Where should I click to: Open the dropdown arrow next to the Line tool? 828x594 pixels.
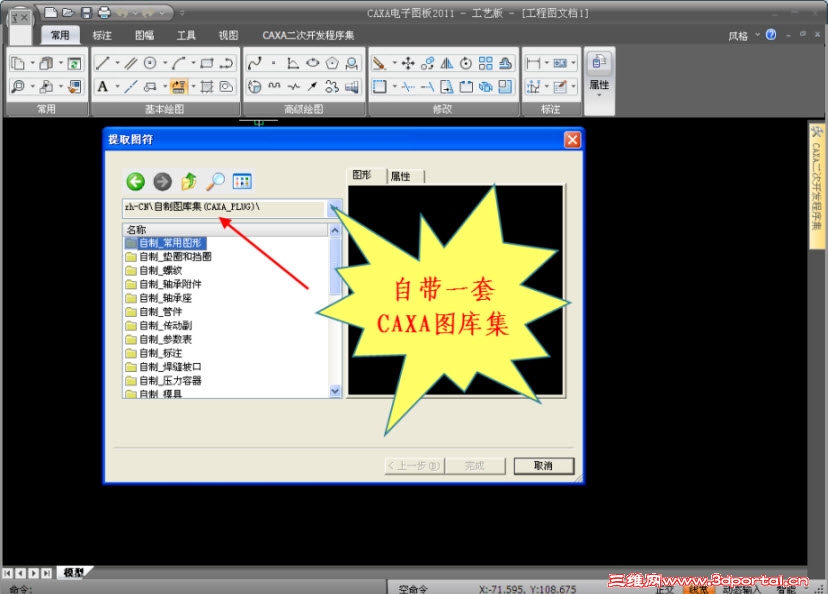(117, 63)
